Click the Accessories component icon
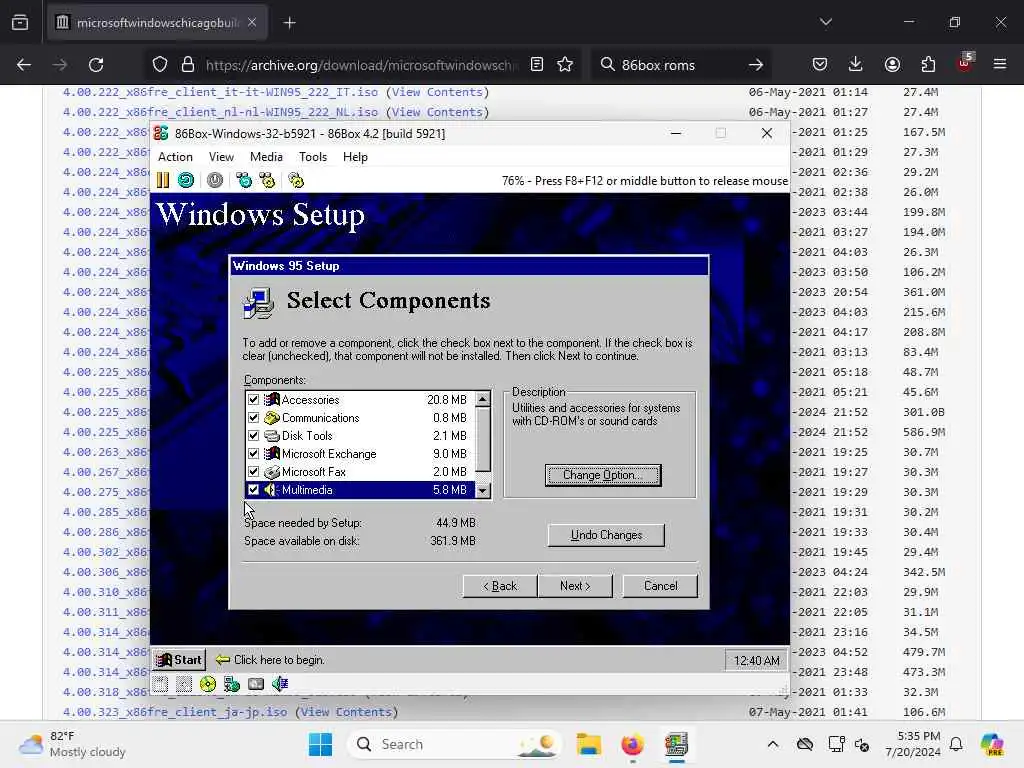This screenshot has width=1024, height=768. [x=272, y=400]
